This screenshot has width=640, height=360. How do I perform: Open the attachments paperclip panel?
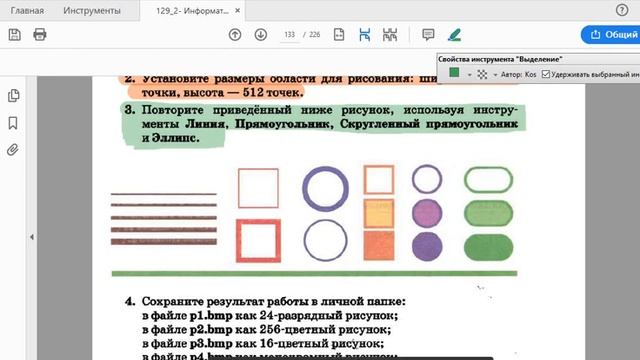point(13,150)
